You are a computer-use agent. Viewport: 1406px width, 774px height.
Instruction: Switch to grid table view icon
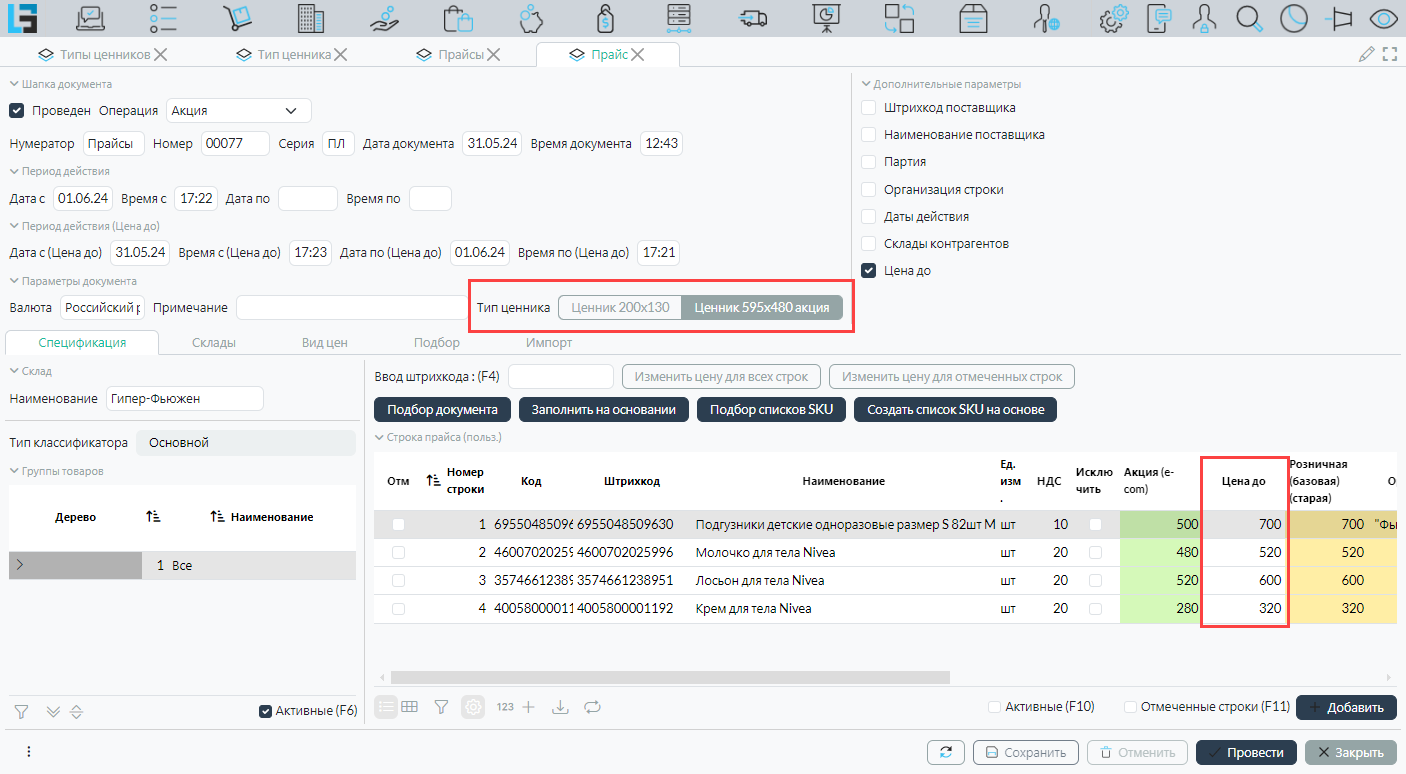click(409, 707)
